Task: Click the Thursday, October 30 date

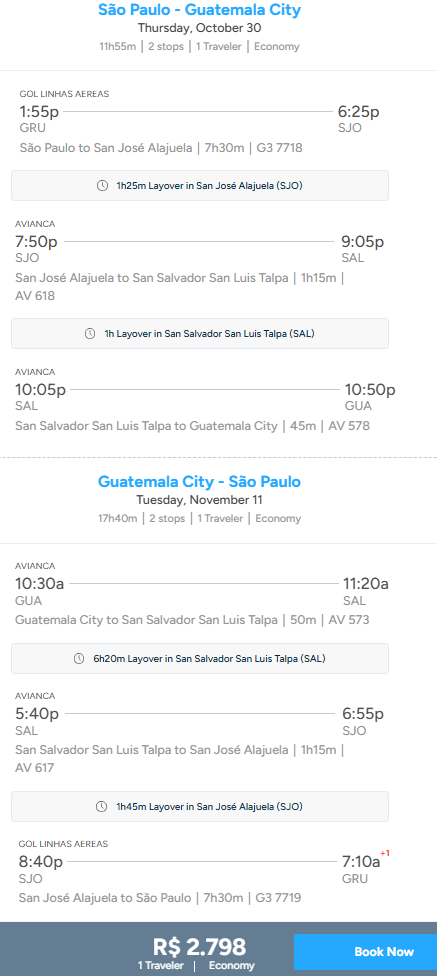Action: pyautogui.click(x=199, y=28)
